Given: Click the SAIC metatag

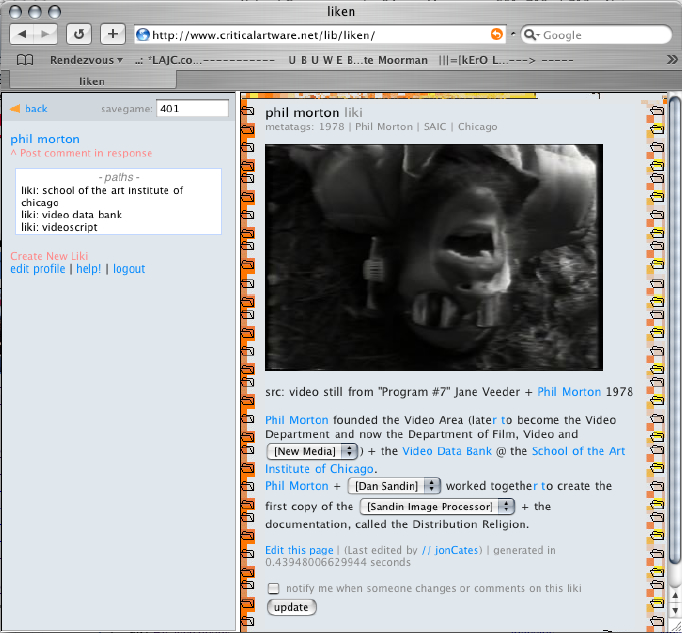Looking at the screenshot, I should point(435,127).
